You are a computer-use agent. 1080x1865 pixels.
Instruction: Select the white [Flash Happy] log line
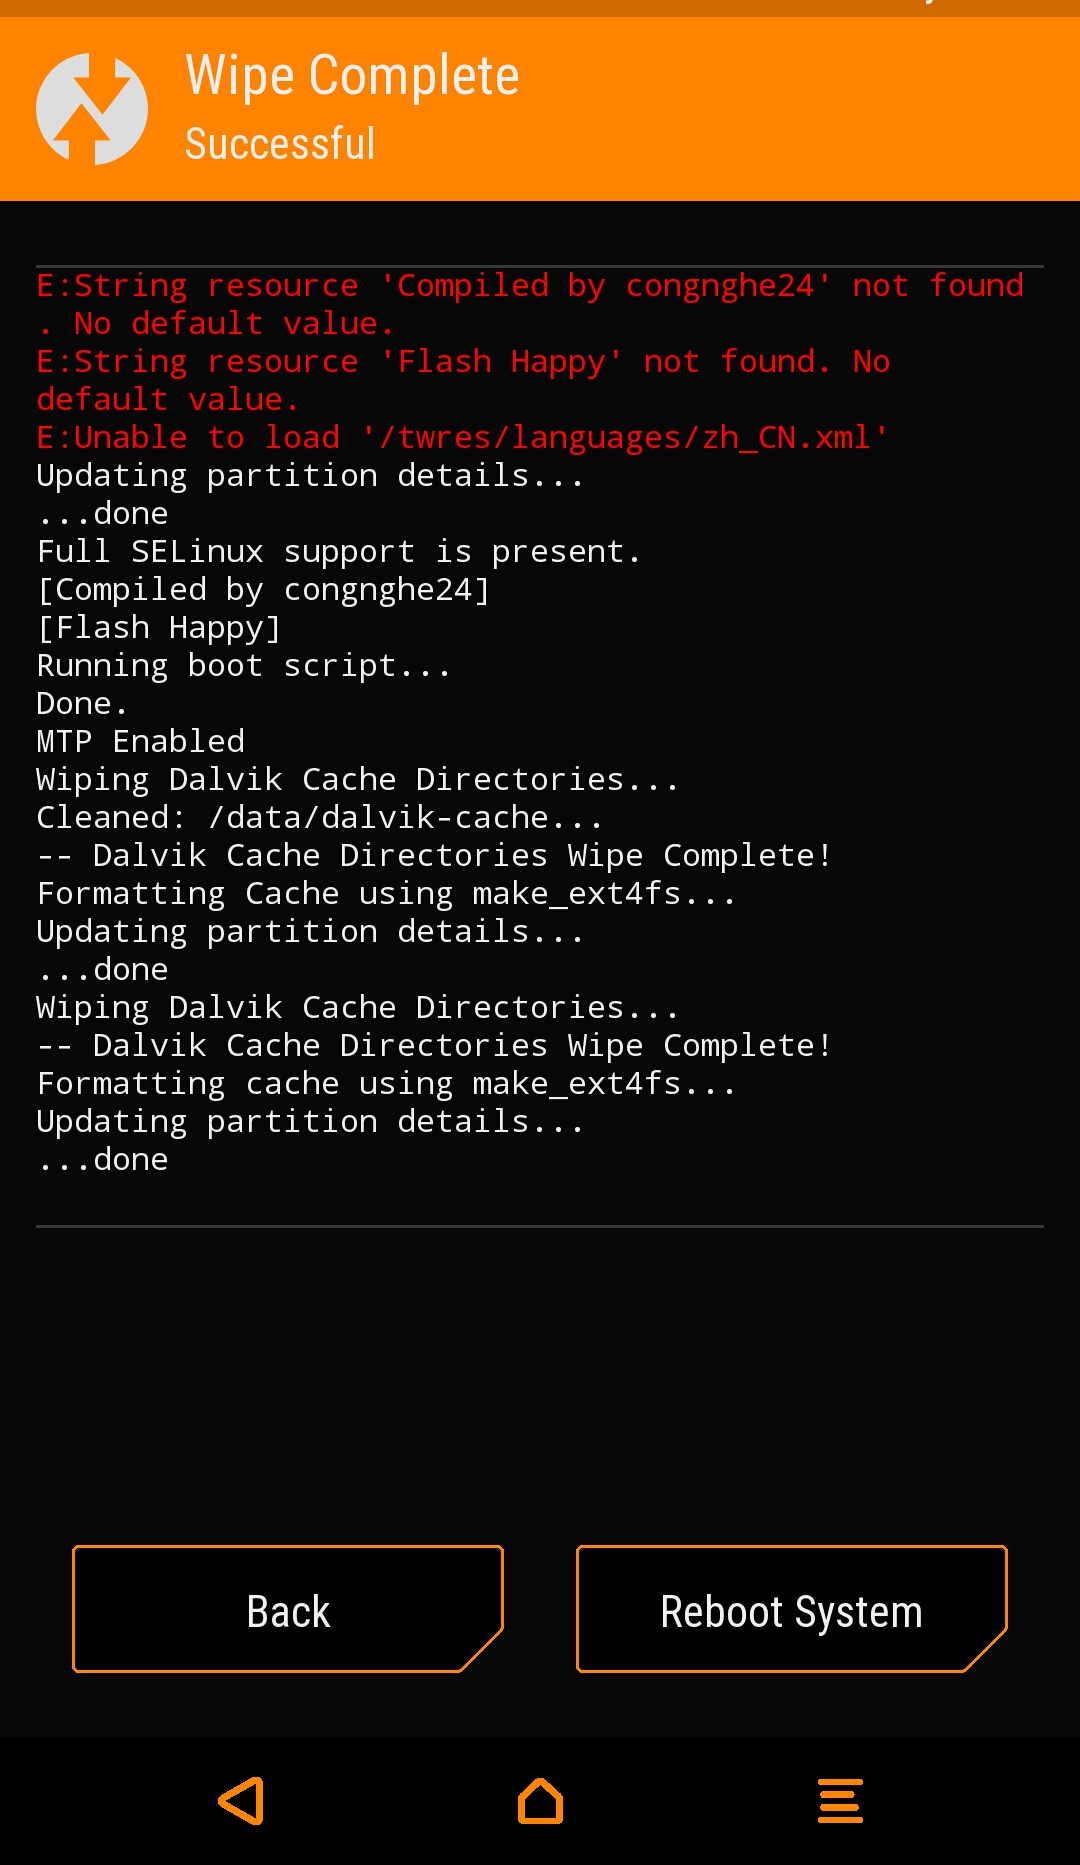click(x=159, y=628)
